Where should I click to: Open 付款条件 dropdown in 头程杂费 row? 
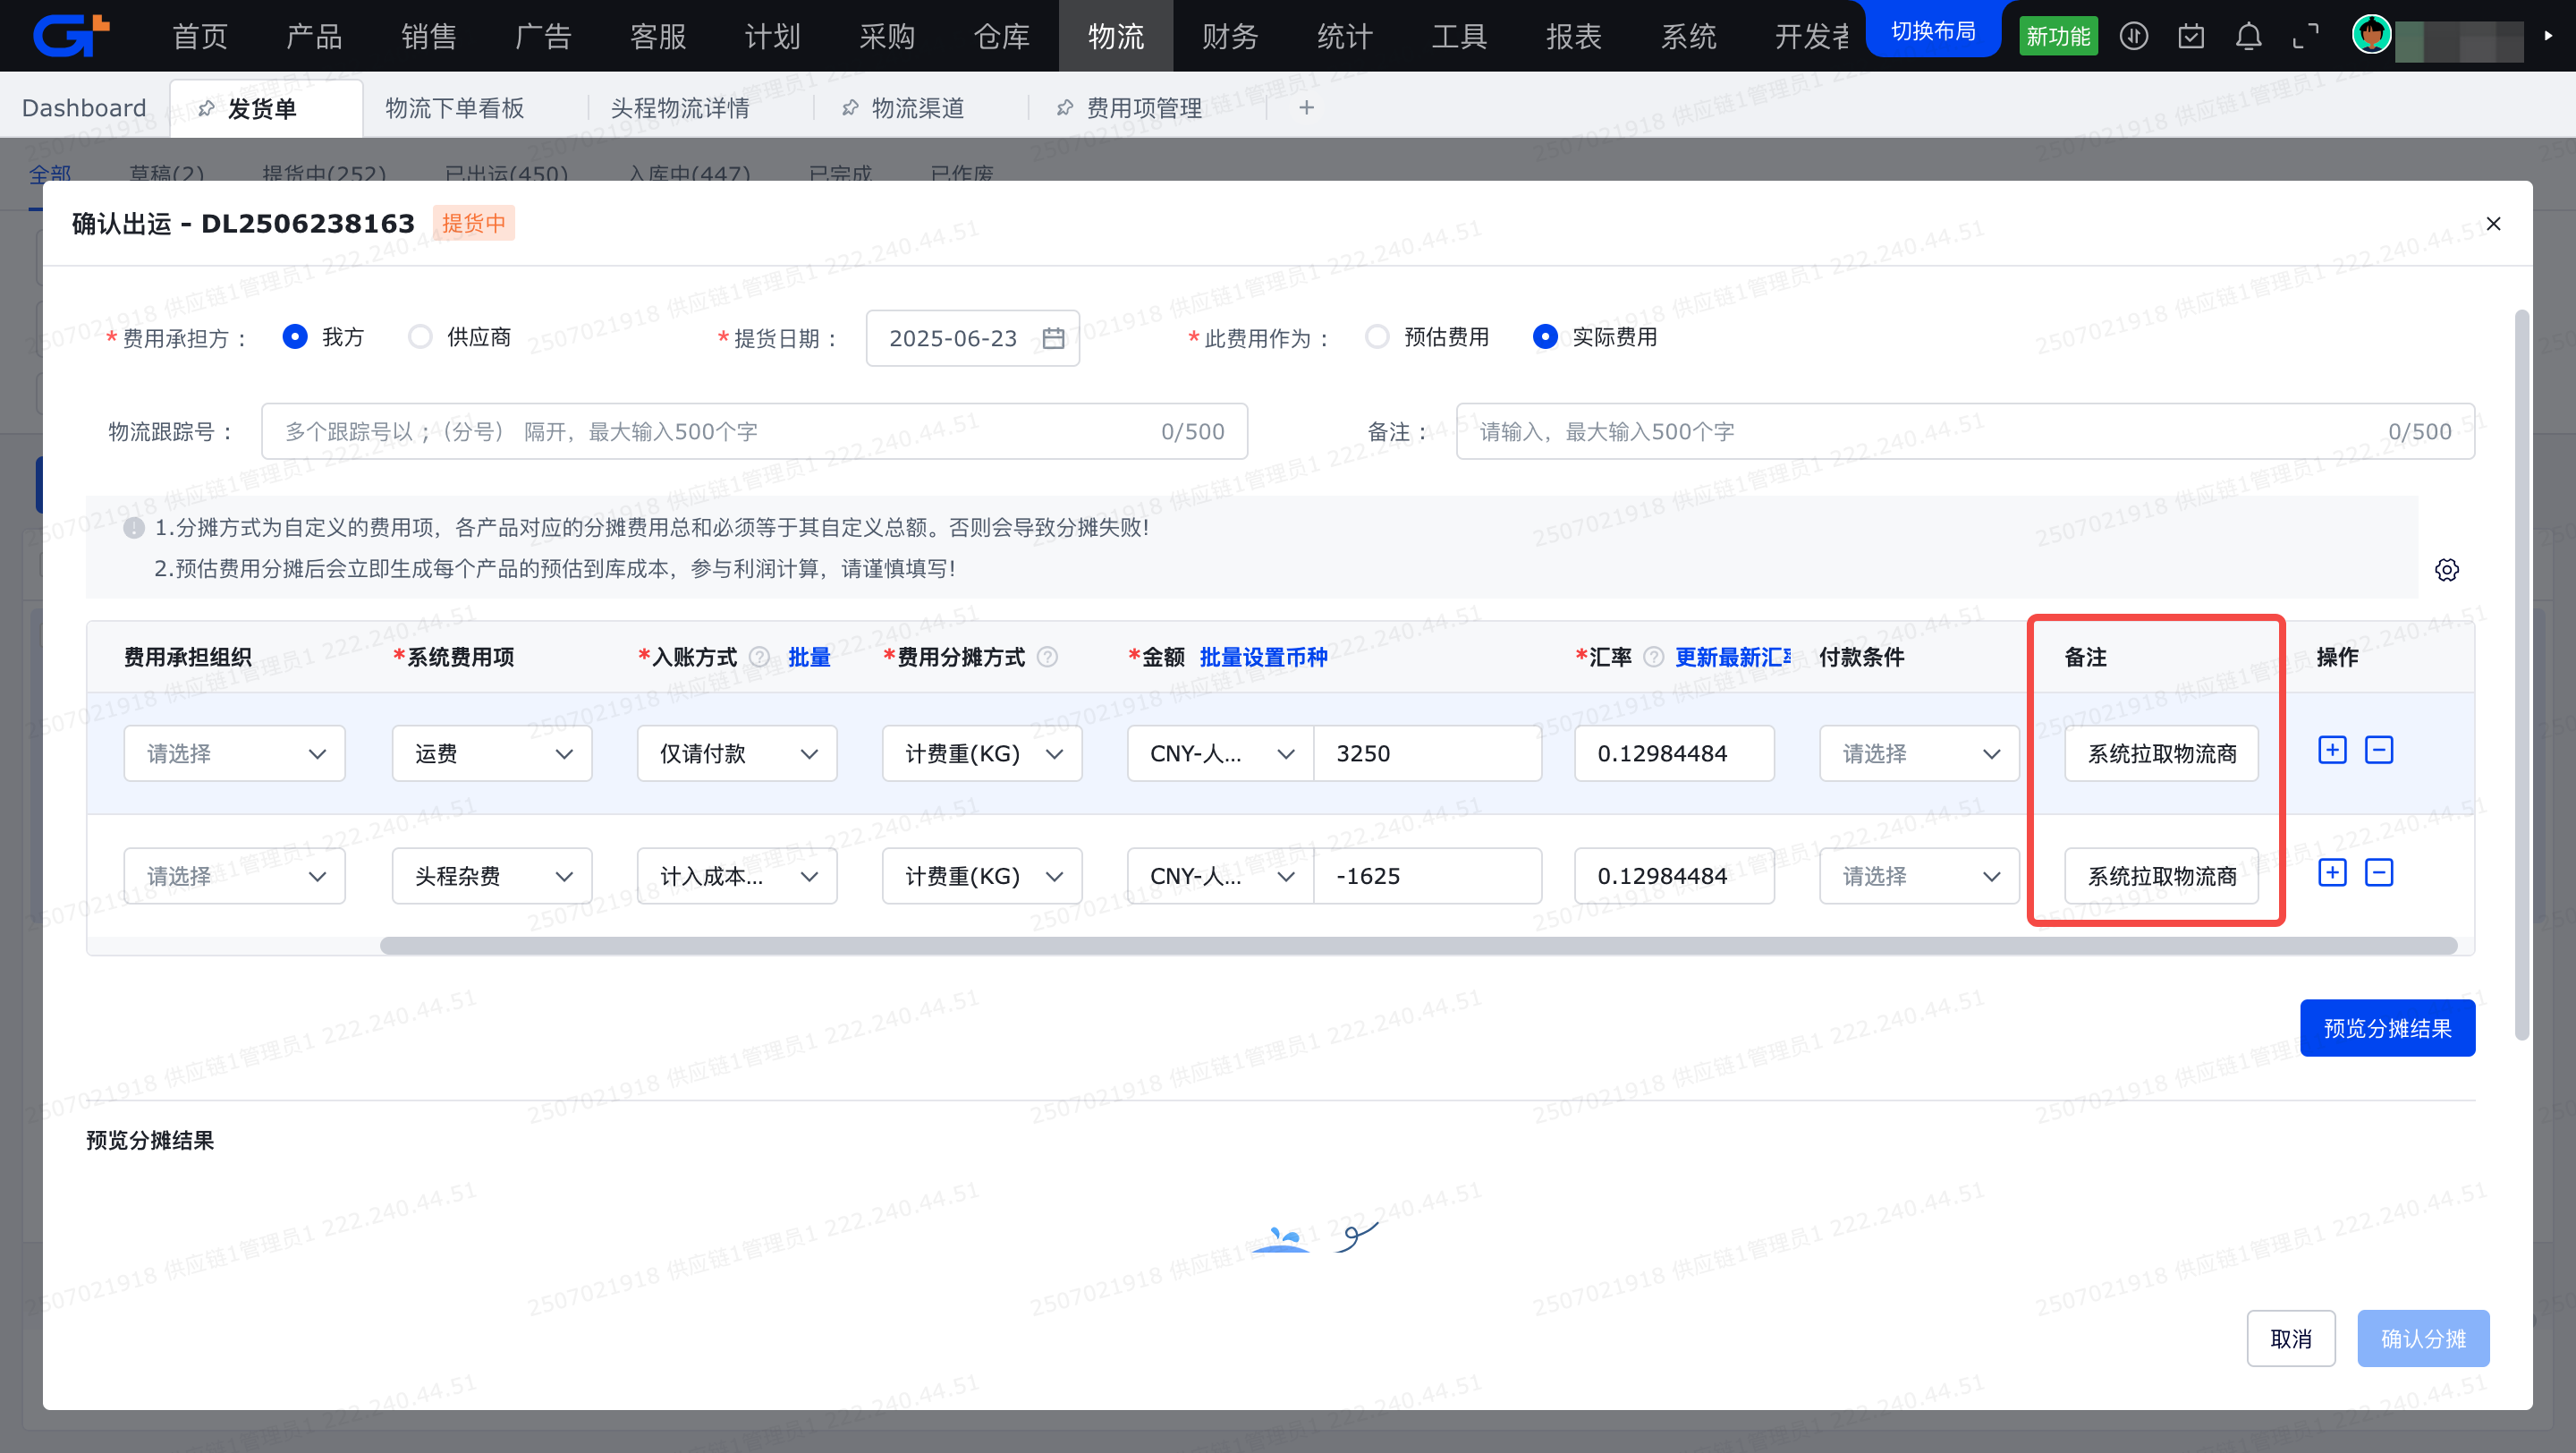[1919, 876]
